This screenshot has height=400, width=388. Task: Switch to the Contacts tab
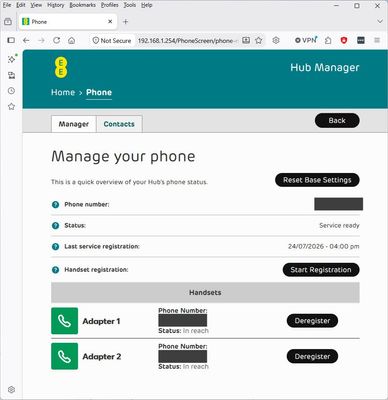click(x=119, y=124)
